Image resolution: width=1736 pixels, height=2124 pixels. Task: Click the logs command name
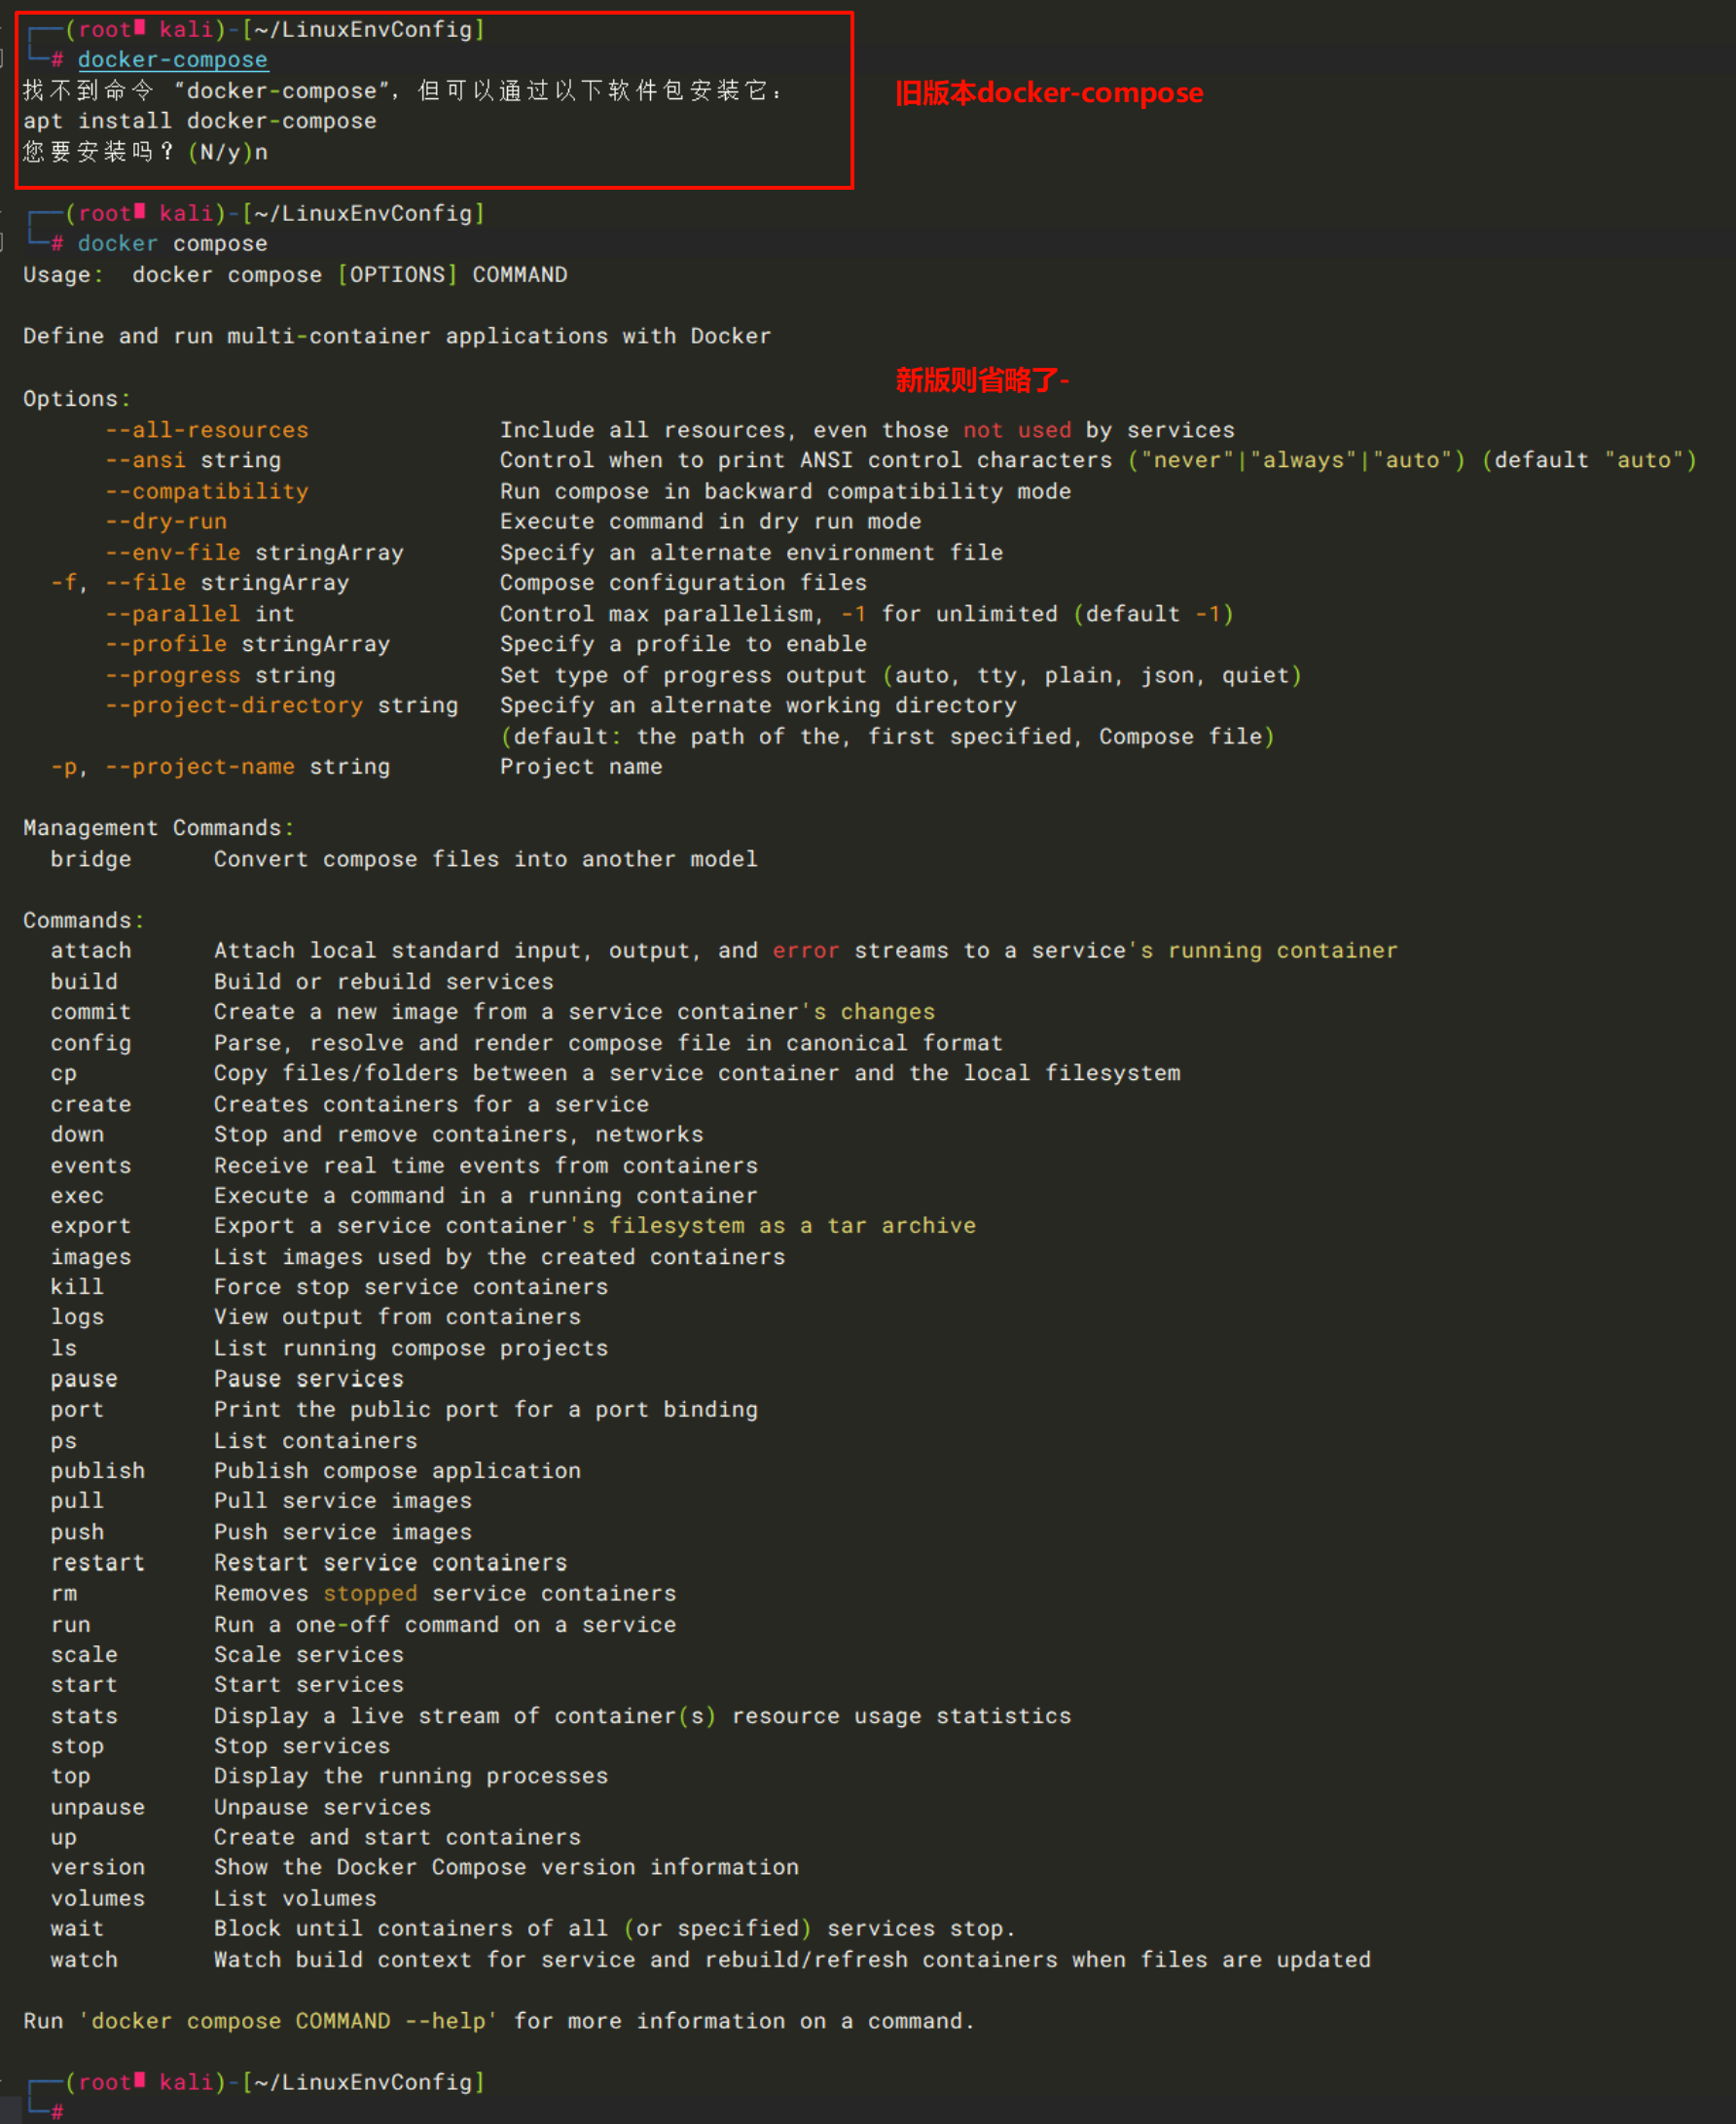point(77,1317)
